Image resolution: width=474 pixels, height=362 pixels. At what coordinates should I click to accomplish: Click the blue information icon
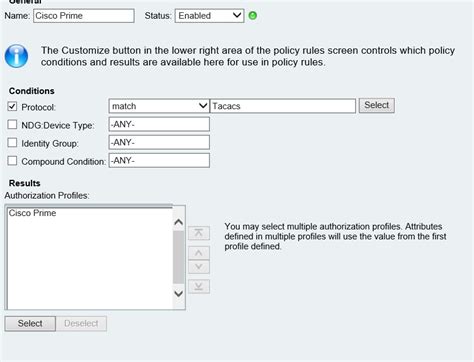[16, 56]
